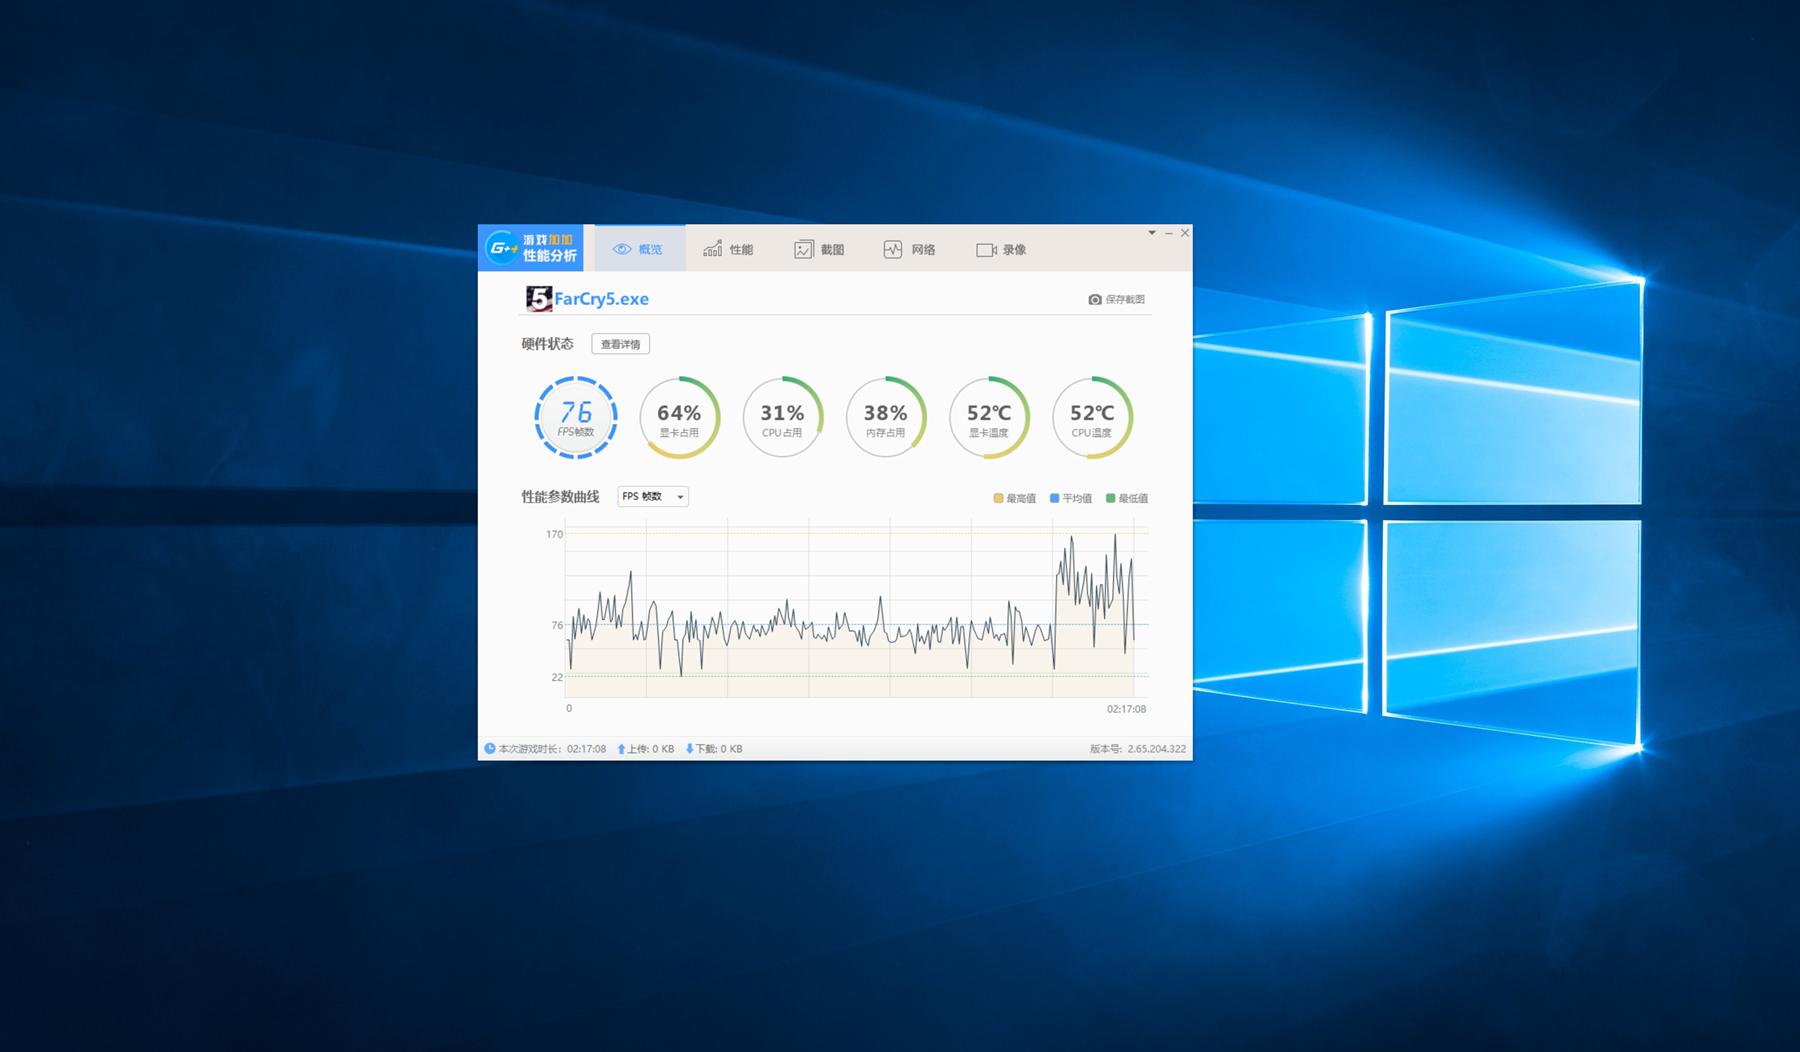Click the 02:17:08 chart time axis label
The height and width of the screenshot is (1052, 1800).
(1126, 709)
